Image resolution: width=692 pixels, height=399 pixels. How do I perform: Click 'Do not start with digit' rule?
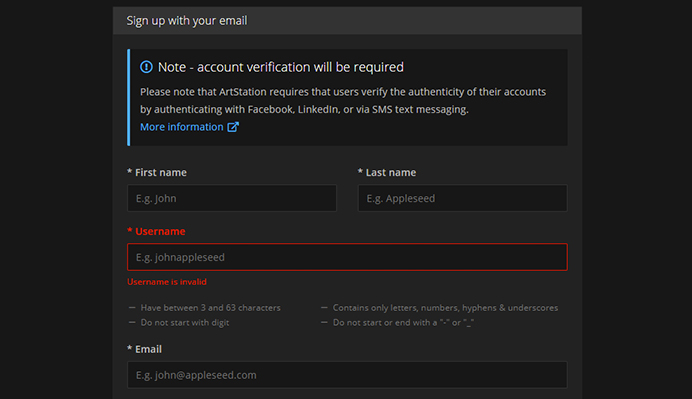[185, 323]
